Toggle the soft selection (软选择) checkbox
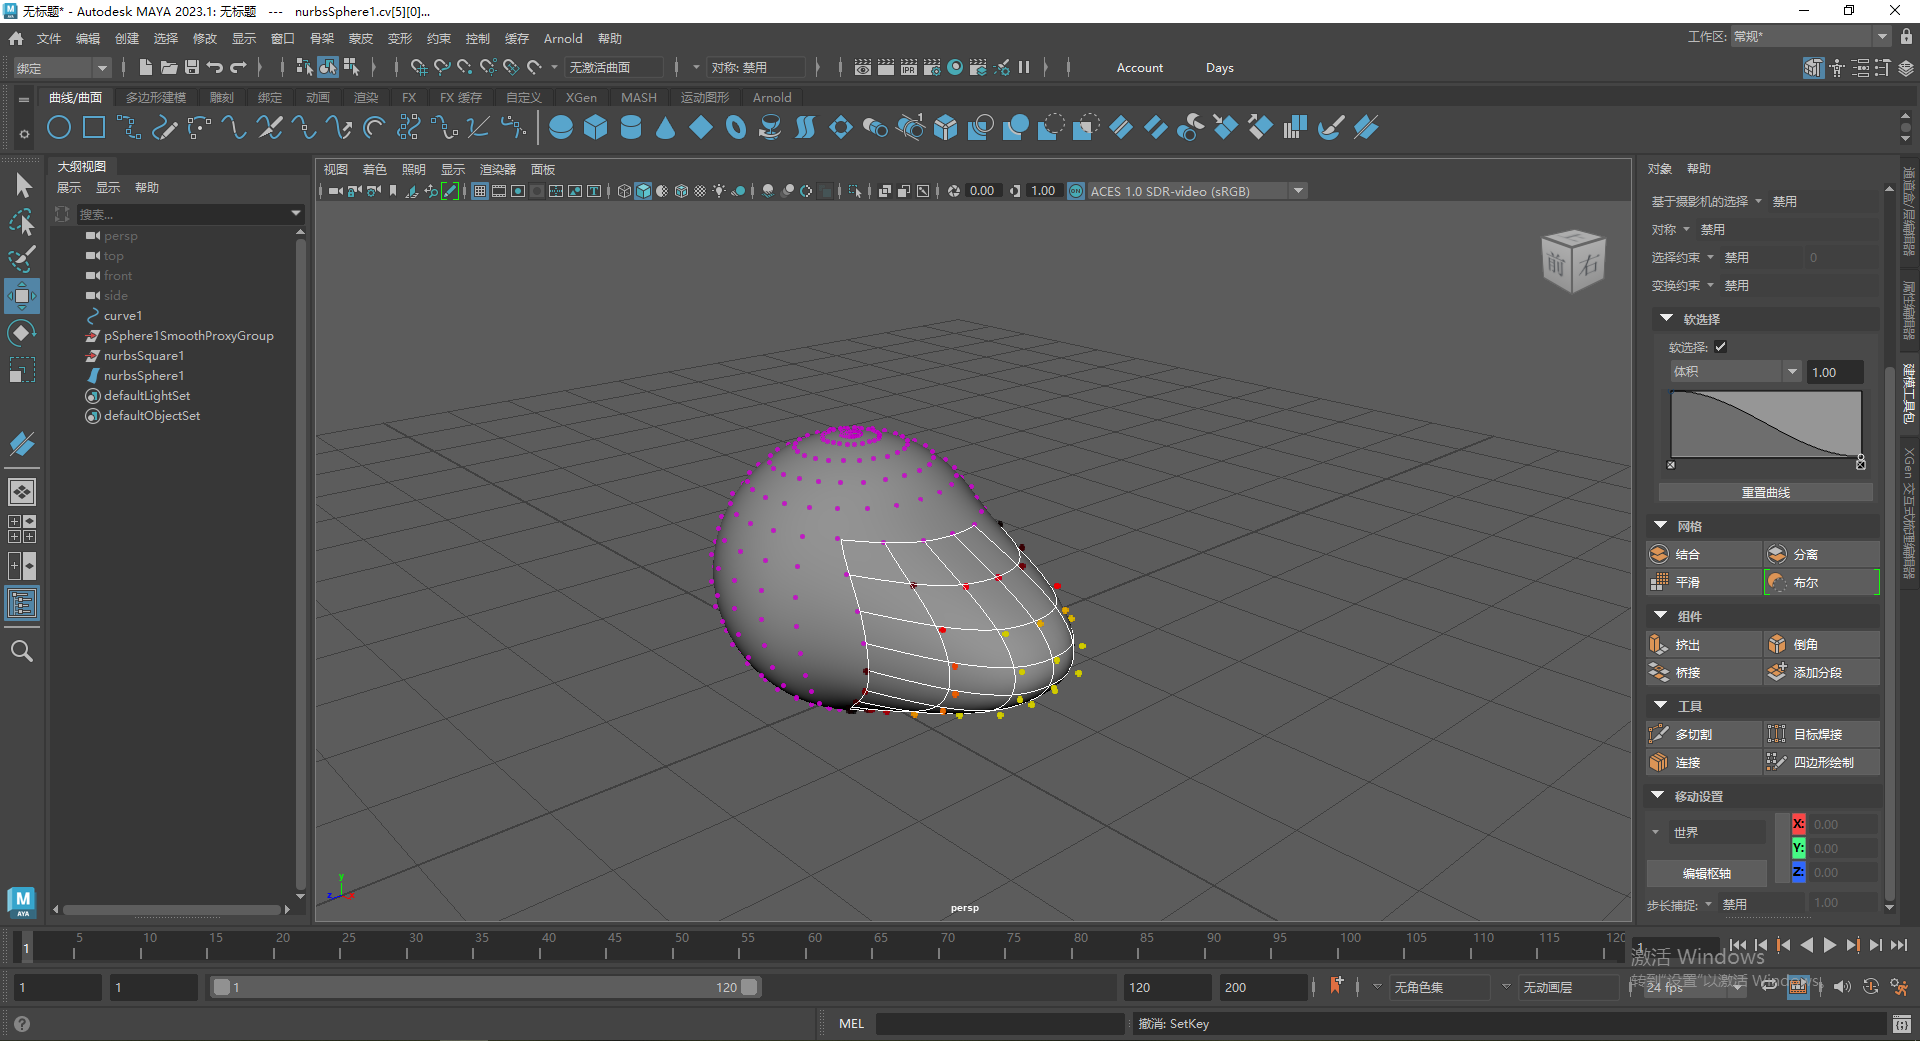The image size is (1920, 1041). click(x=1721, y=347)
